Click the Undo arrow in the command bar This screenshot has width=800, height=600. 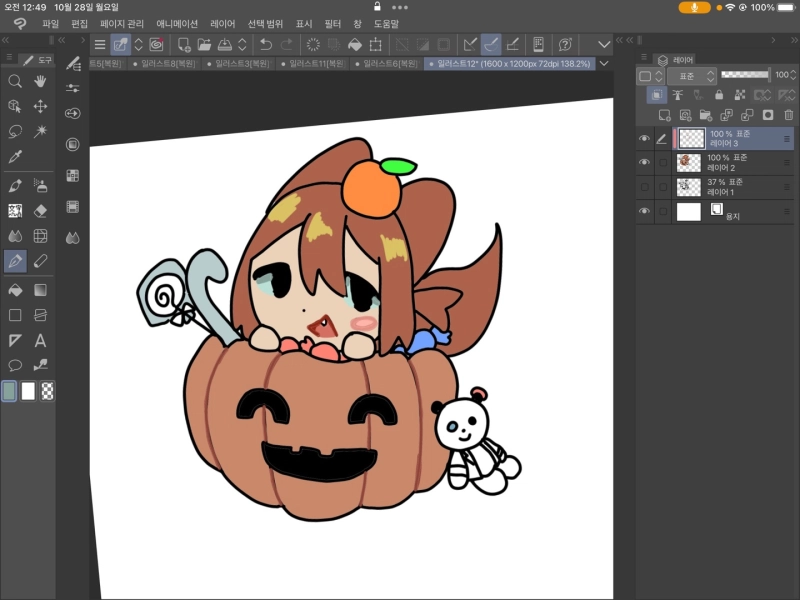click(x=265, y=44)
